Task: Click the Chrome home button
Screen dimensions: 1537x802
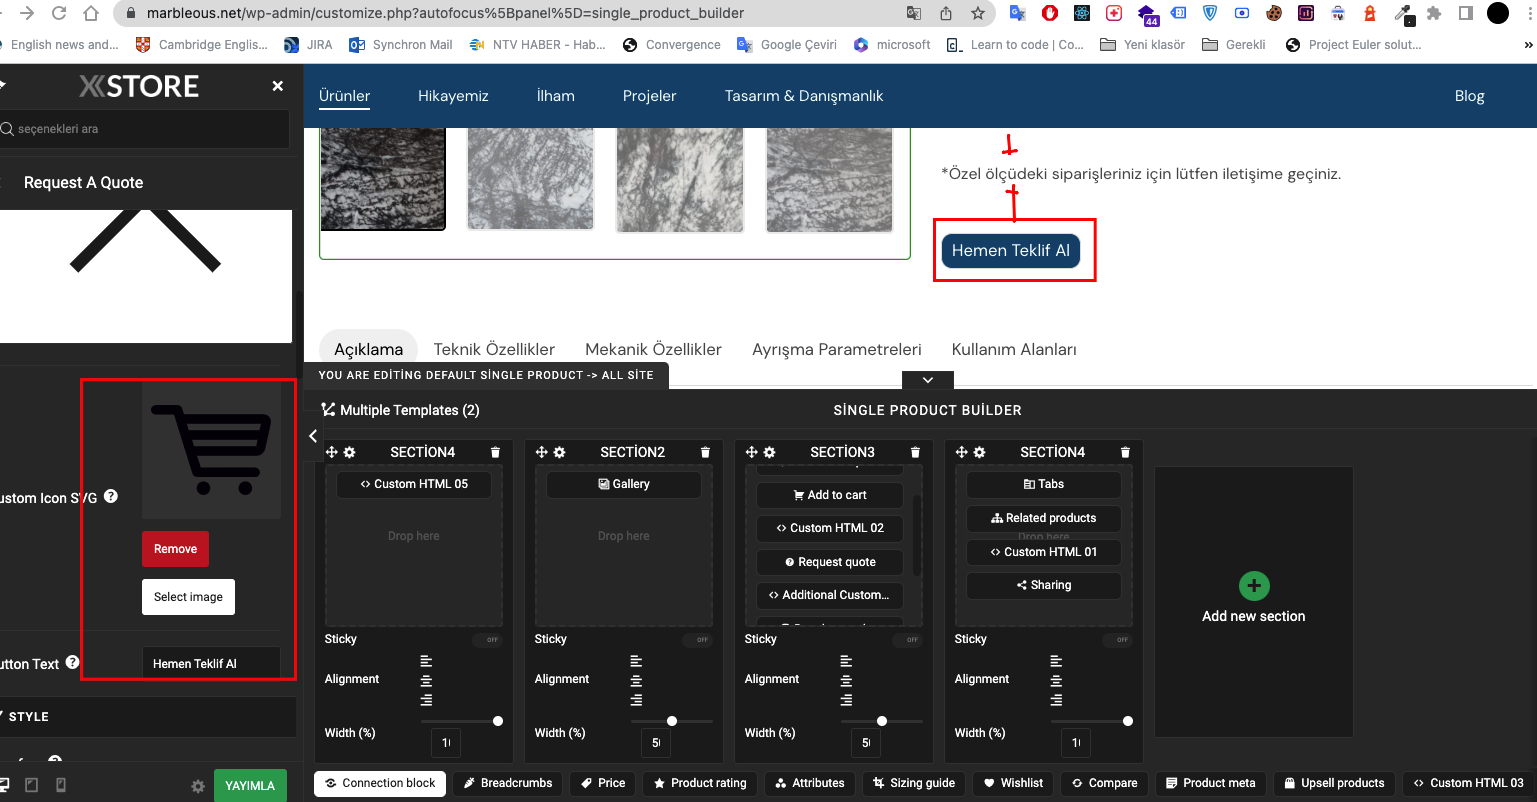Action: pyautogui.click(x=91, y=14)
